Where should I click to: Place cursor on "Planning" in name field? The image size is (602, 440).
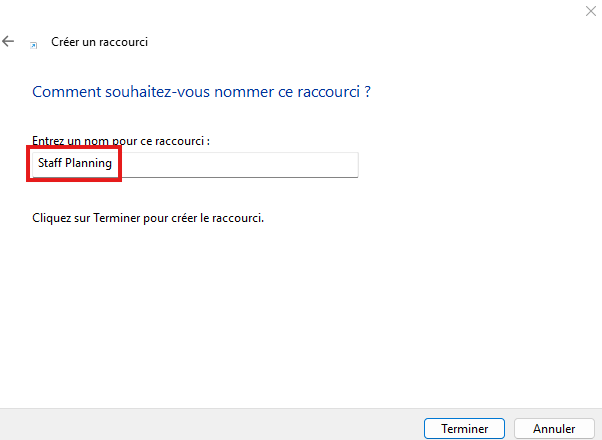coord(88,163)
